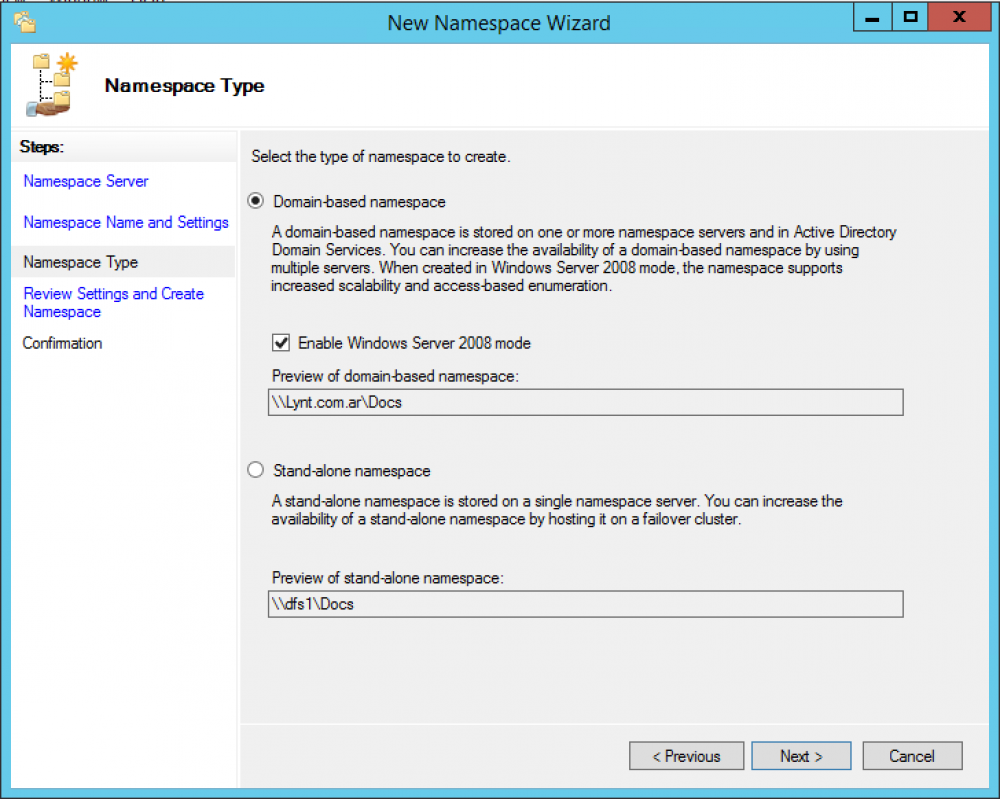Click Previous to return a step
This screenshot has height=799, width=1000.
click(x=686, y=756)
